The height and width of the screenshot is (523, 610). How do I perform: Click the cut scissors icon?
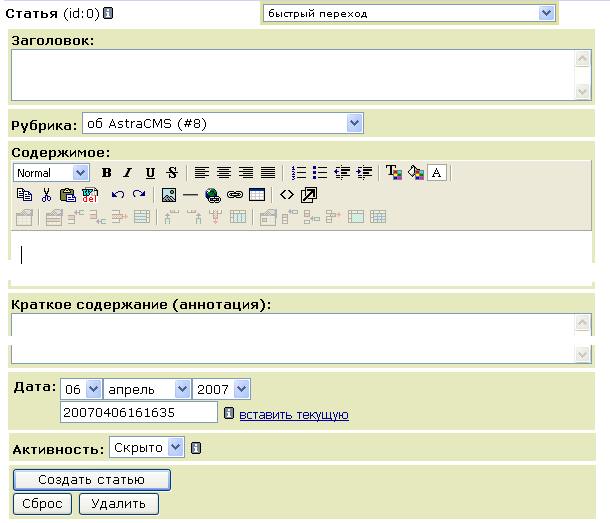tap(46, 195)
